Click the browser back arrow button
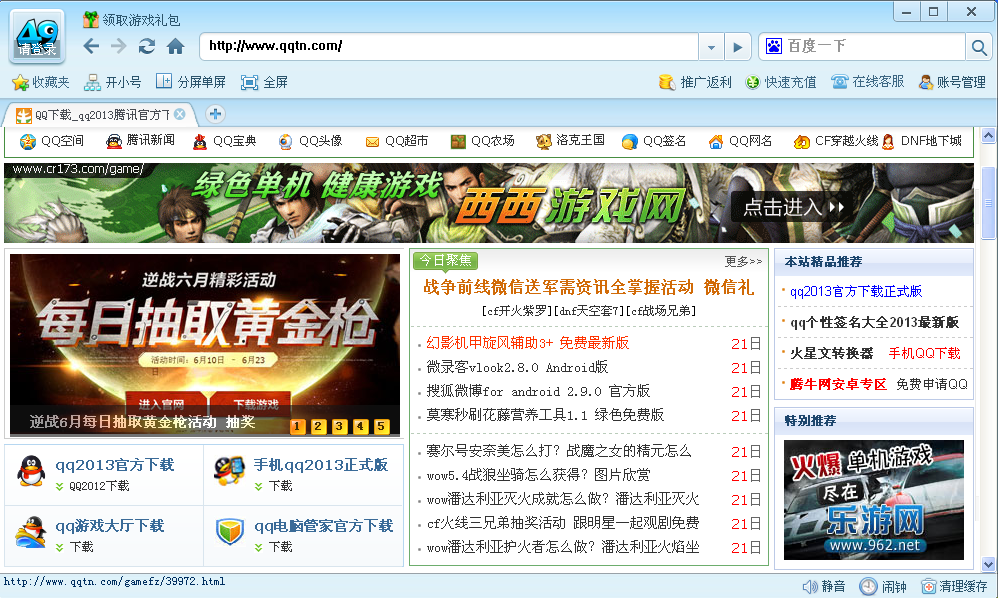Image resolution: width=998 pixels, height=598 pixels. [x=91, y=46]
